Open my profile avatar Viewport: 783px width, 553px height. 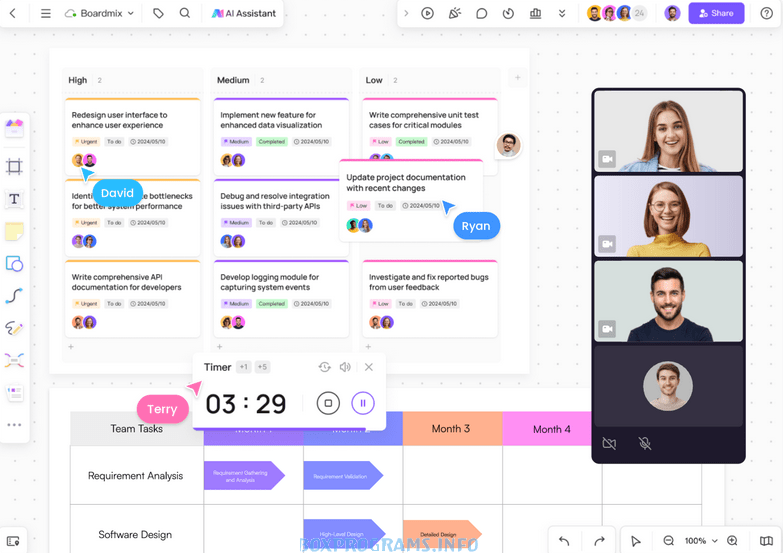(673, 13)
